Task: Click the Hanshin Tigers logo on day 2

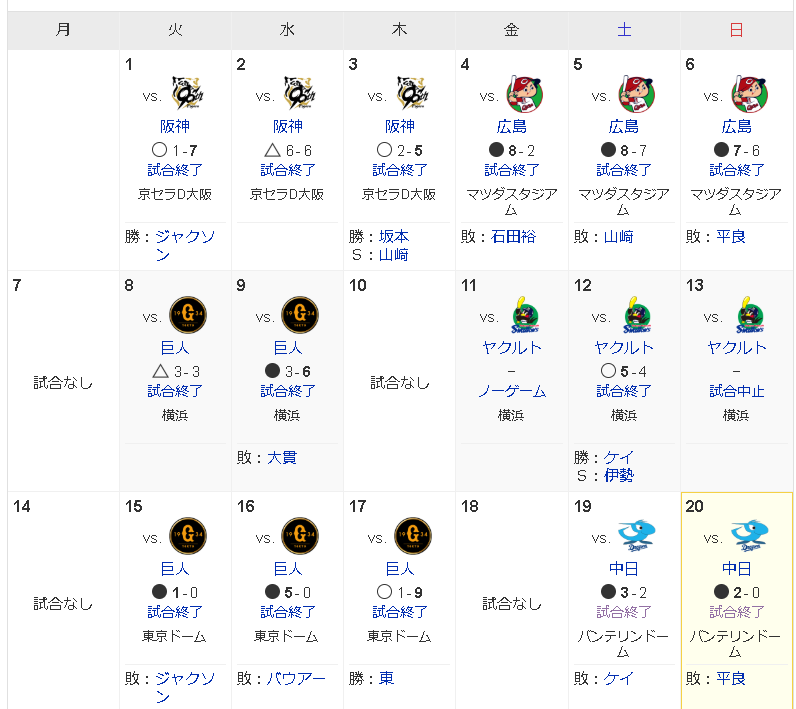Action: point(300,93)
